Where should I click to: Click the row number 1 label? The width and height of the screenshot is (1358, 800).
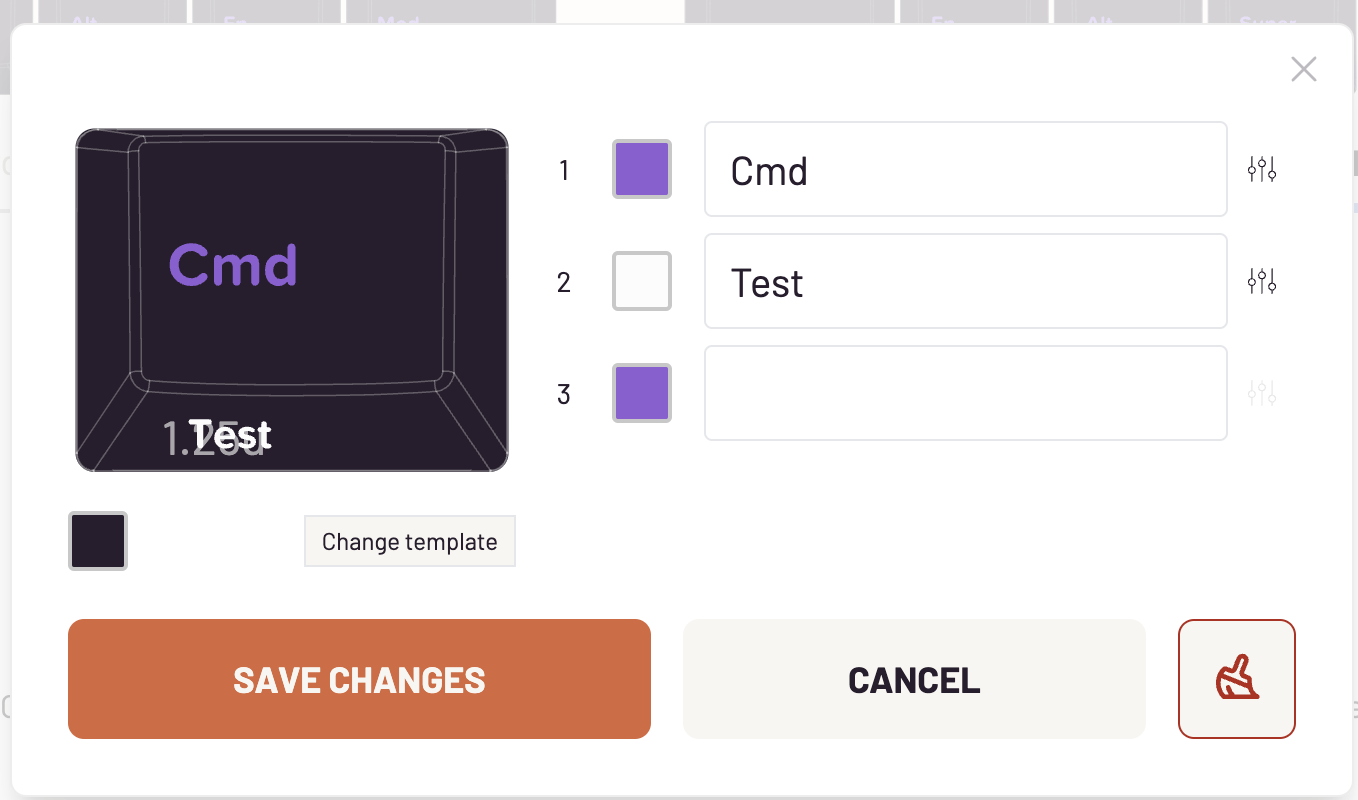[564, 171]
